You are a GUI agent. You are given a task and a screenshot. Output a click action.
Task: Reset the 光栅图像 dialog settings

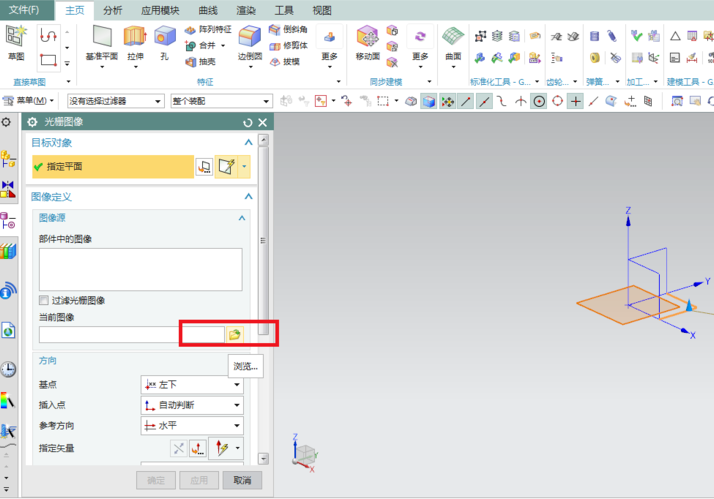click(248, 122)
